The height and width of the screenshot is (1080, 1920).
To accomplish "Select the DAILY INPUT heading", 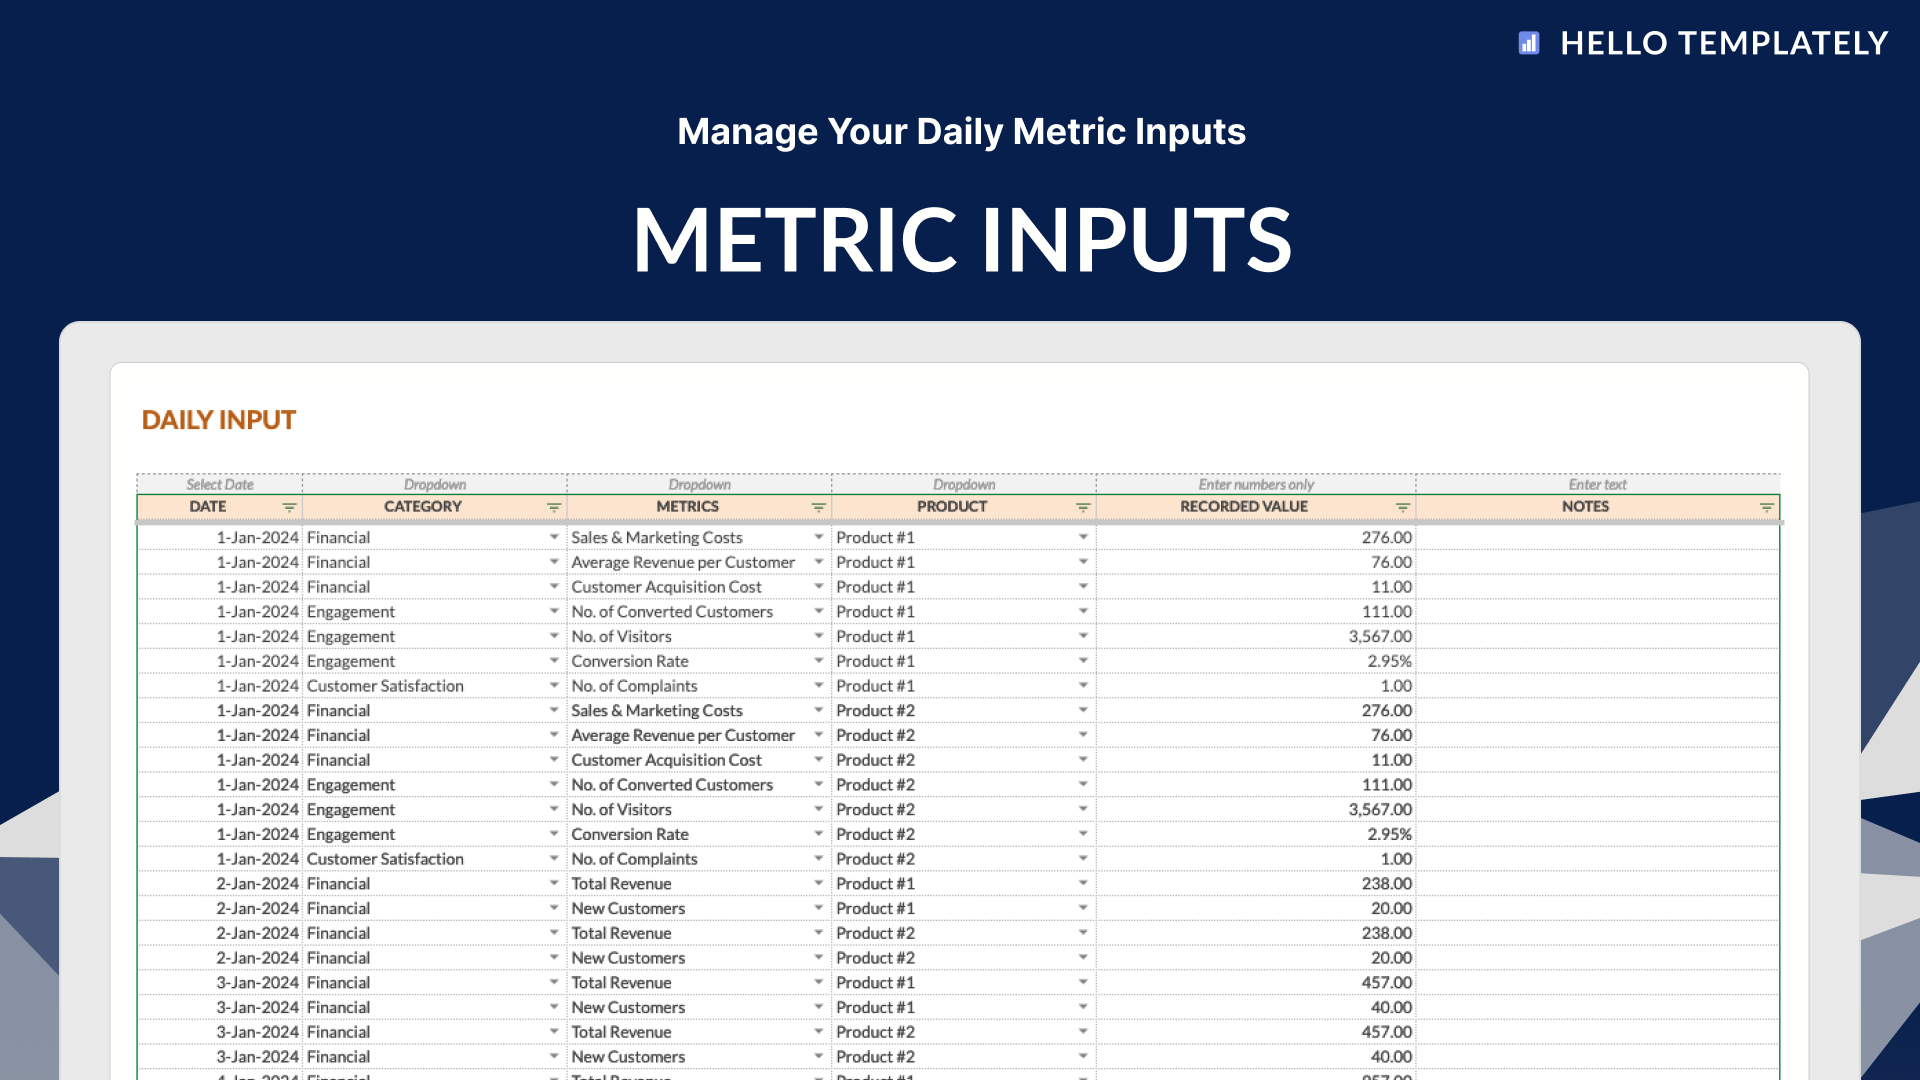I will point(218,420).
